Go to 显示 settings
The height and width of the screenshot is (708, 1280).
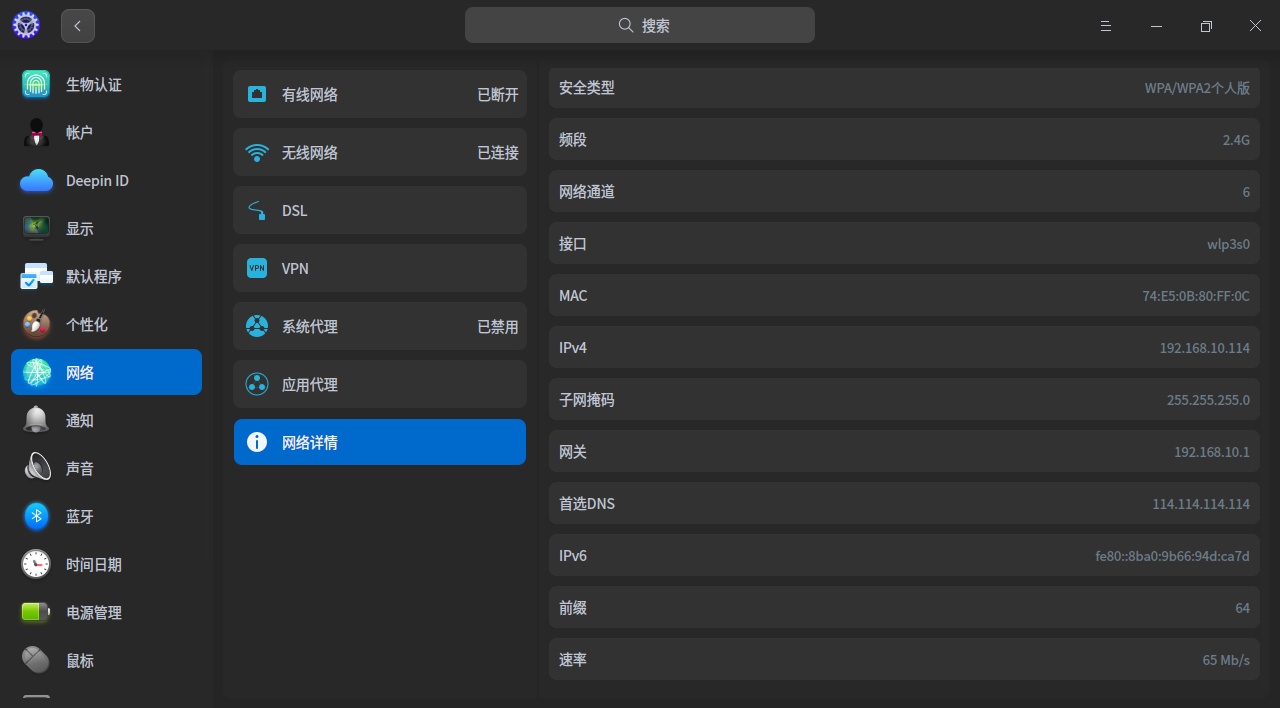pos(80,229)
